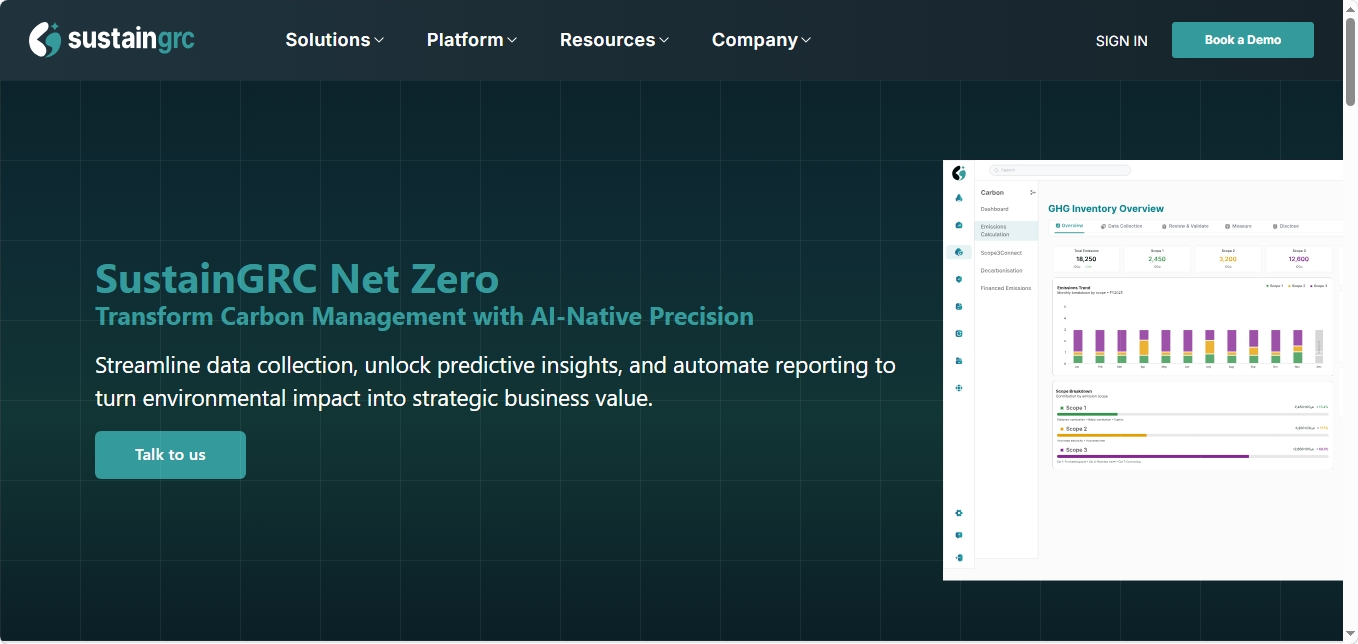The height and width of the screenshot is (644, 1358).
Task: Click the yellow Scope 2 progress bar
Action: click(x=1102, y=435)
